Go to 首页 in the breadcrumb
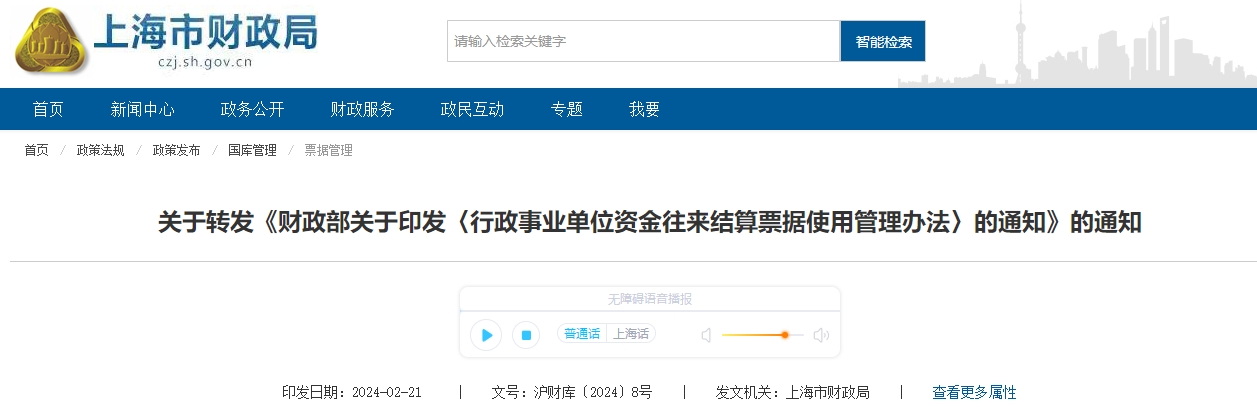The image size is (1257, 407). (x=36, y=150)
